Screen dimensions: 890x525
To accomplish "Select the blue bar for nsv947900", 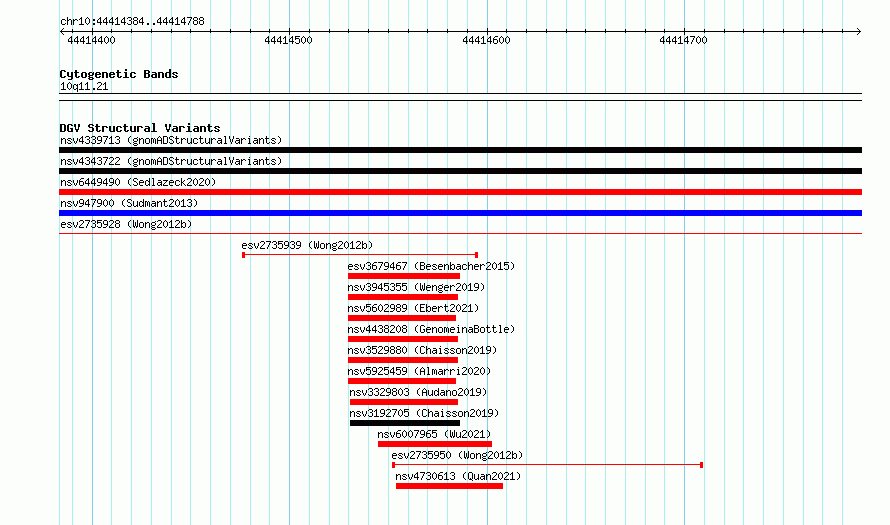I will coord(460,213).
